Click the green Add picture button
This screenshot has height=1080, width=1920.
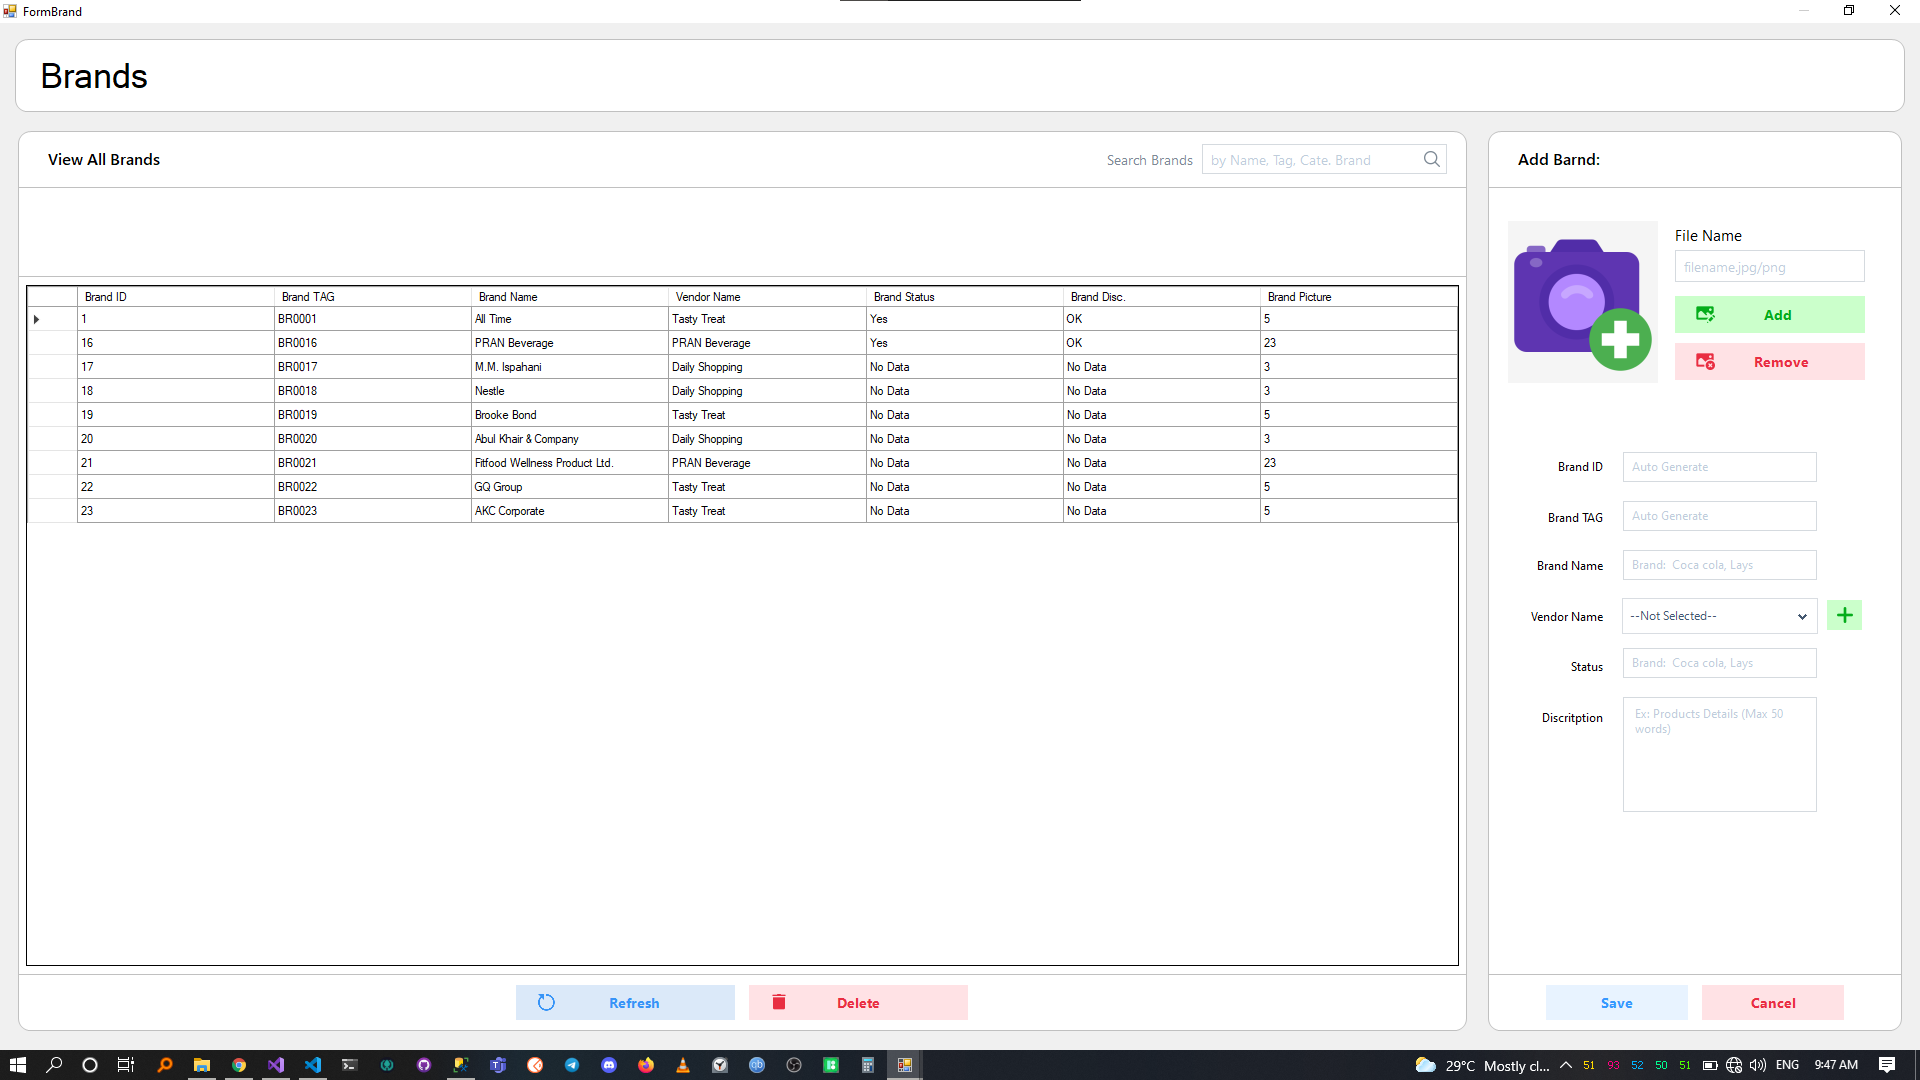(x=1769, y=315)
